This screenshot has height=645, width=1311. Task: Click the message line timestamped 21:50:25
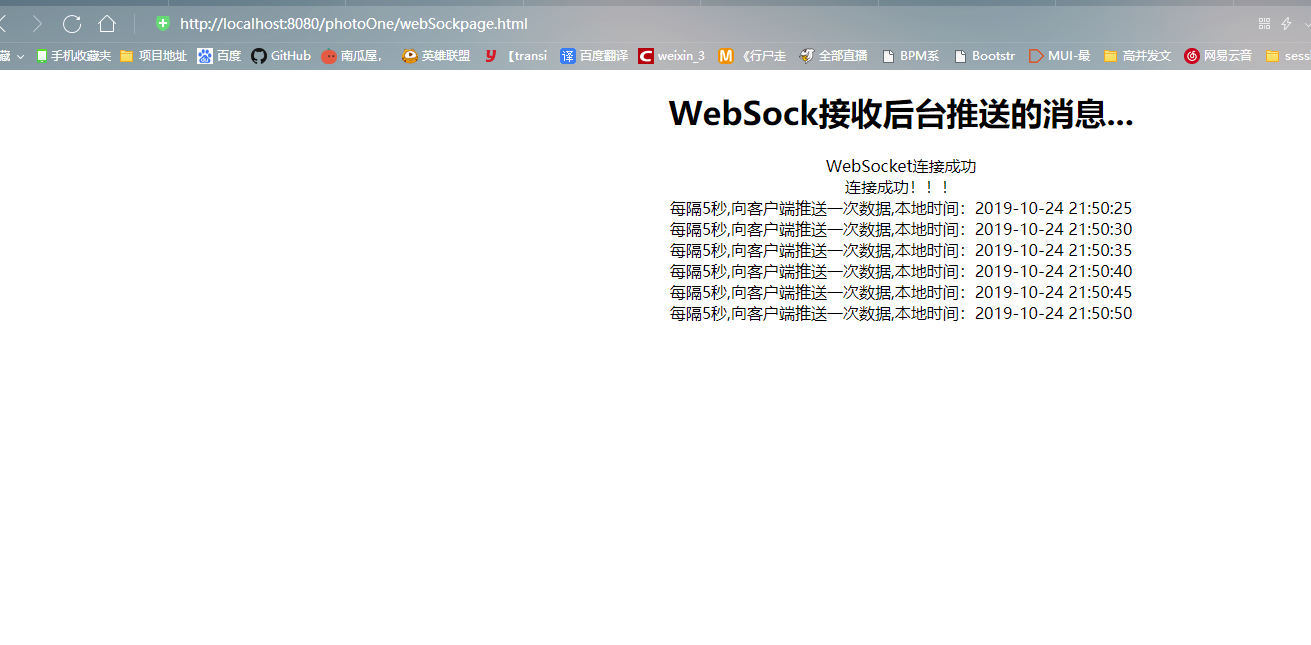(901, 208)
